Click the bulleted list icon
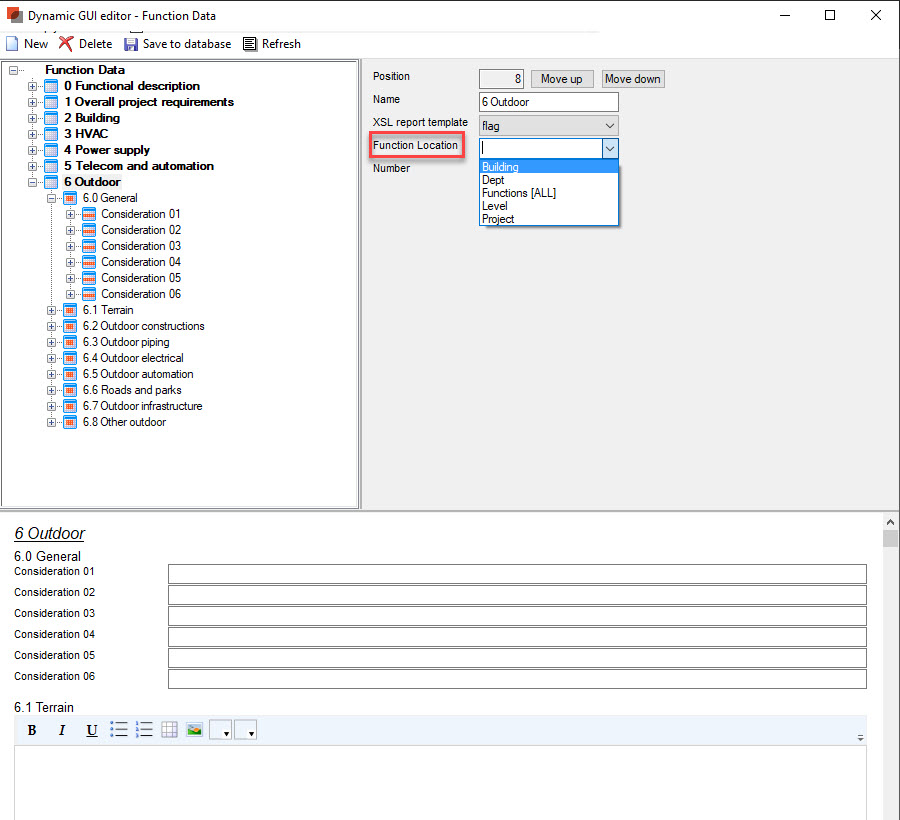900x820 pixels. [119, 730]
